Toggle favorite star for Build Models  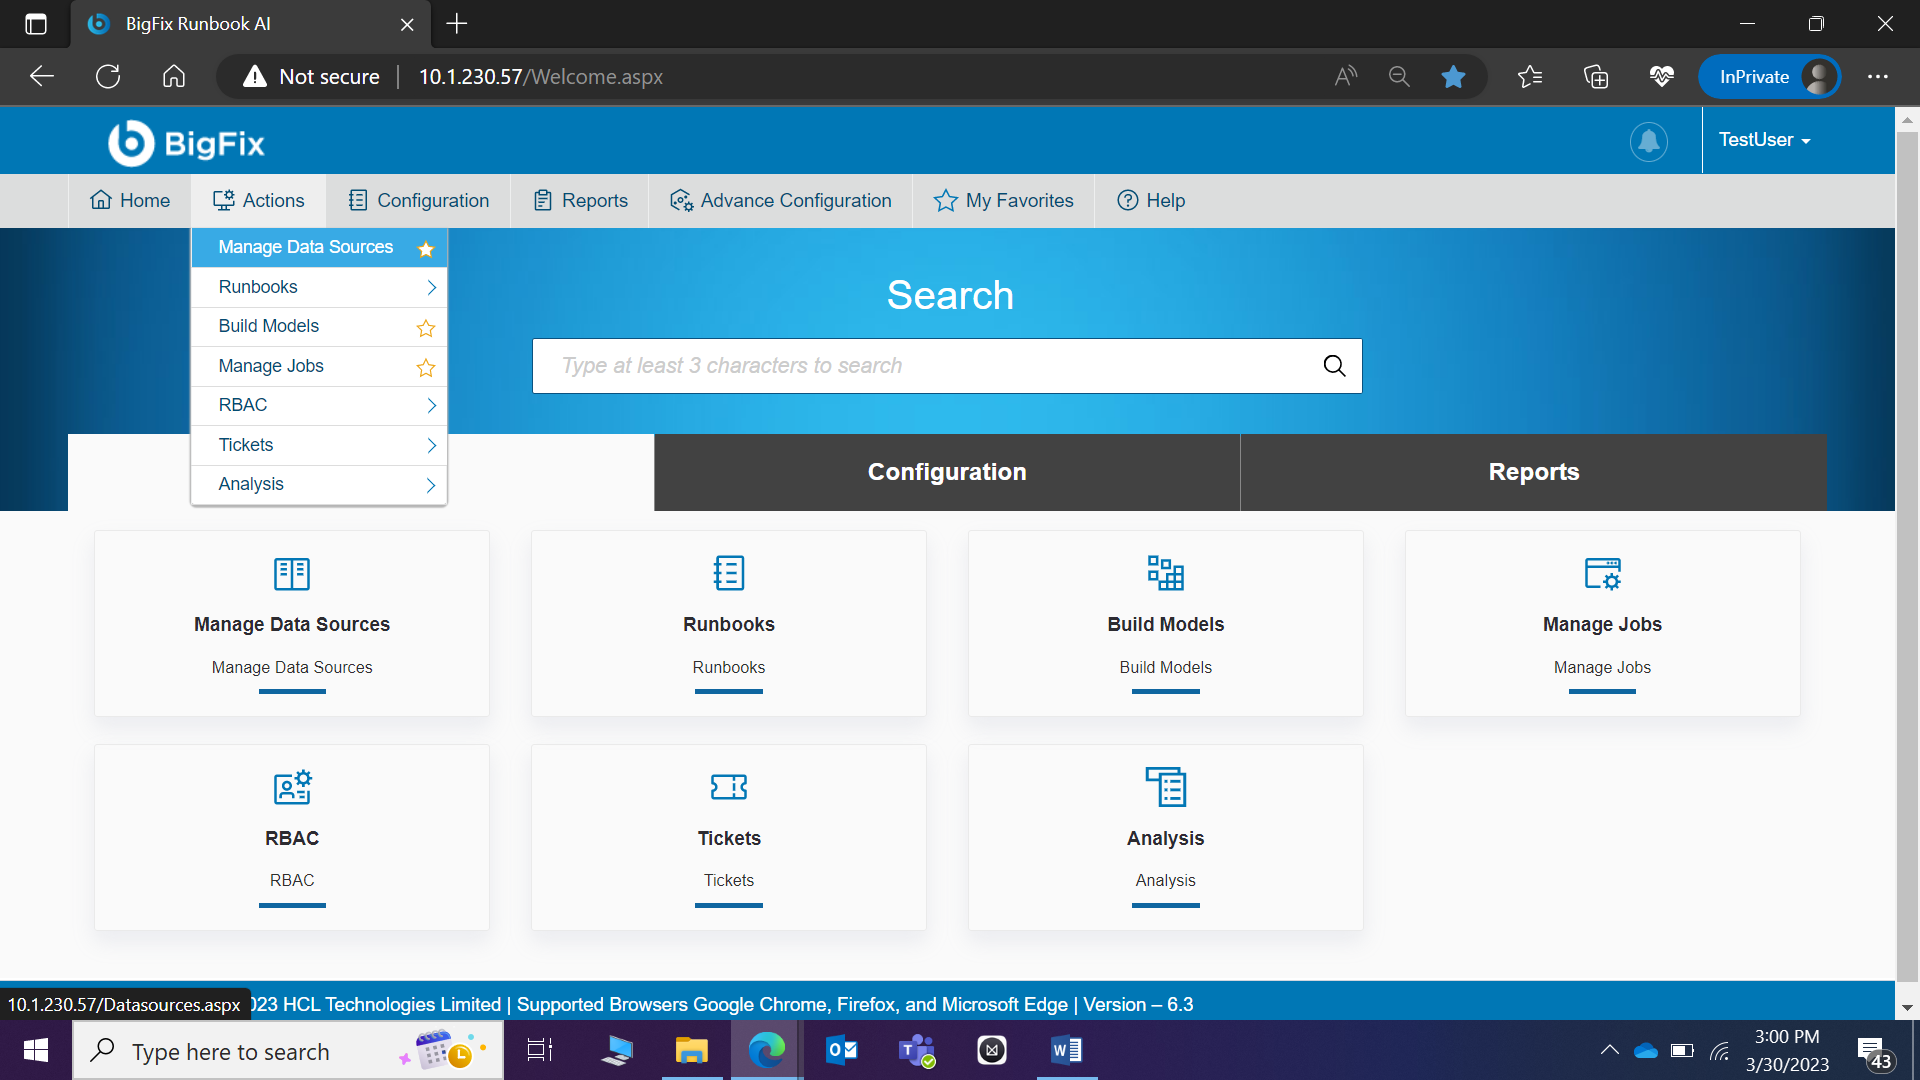(x=426, y=328)
